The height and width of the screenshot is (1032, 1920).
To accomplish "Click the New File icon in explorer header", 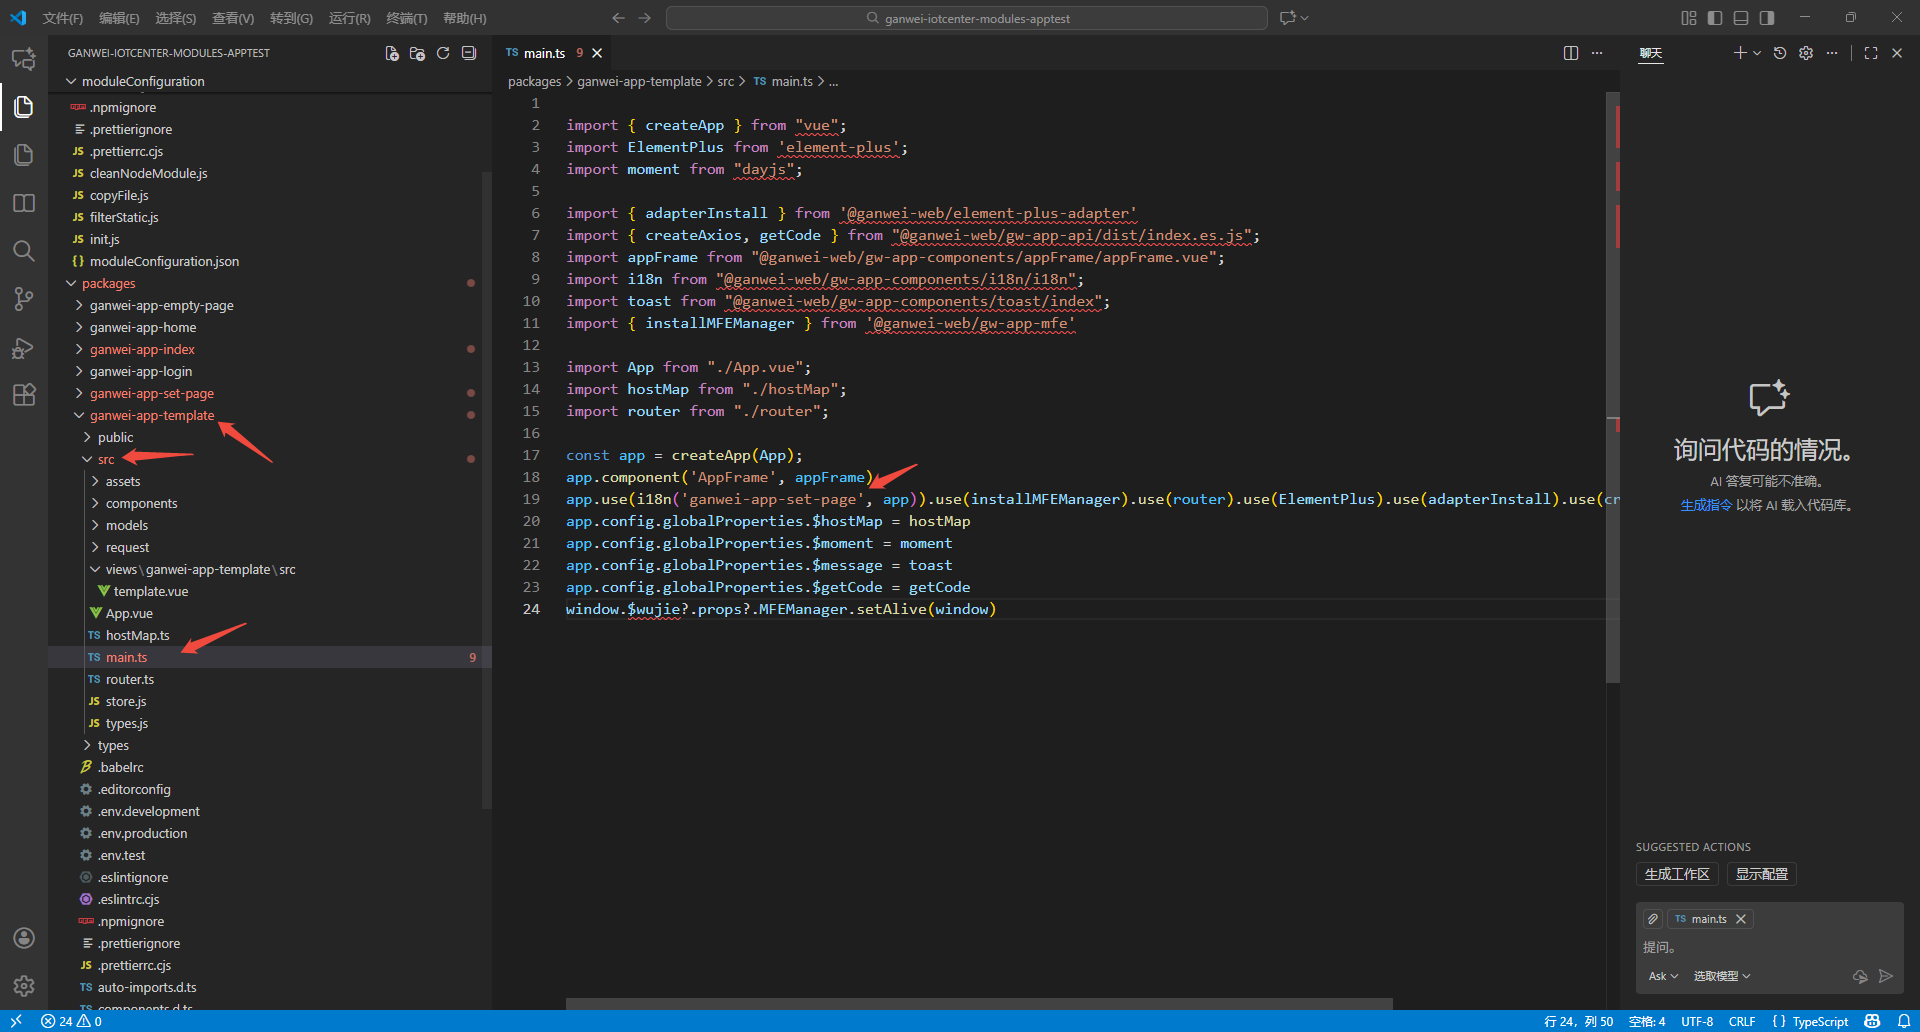I will point(392,53).
